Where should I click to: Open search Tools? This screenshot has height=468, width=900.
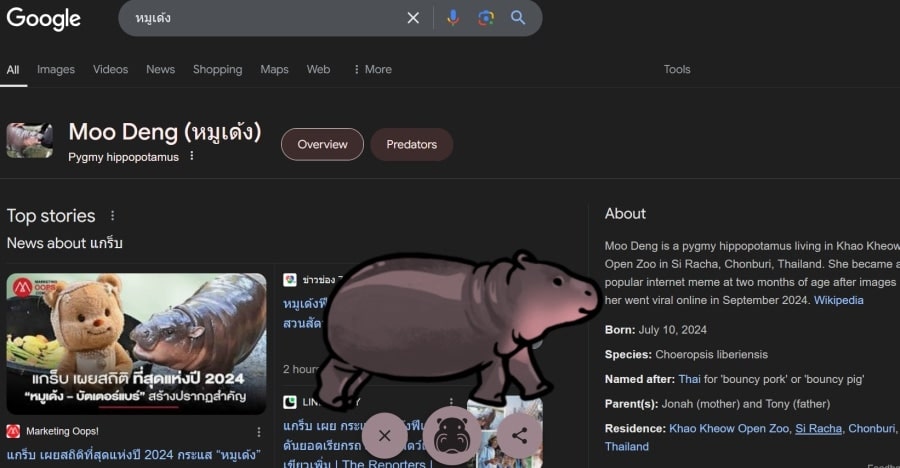click(677, 69)
